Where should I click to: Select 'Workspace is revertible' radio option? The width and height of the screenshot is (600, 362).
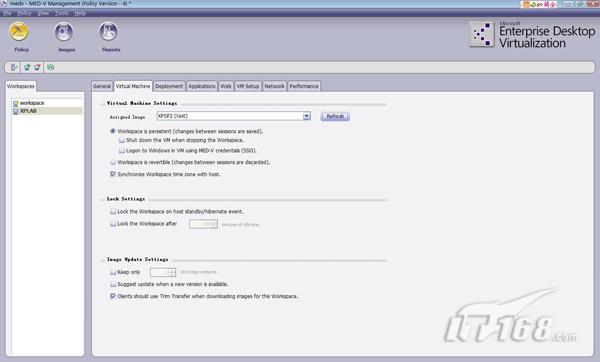(113, 162)
